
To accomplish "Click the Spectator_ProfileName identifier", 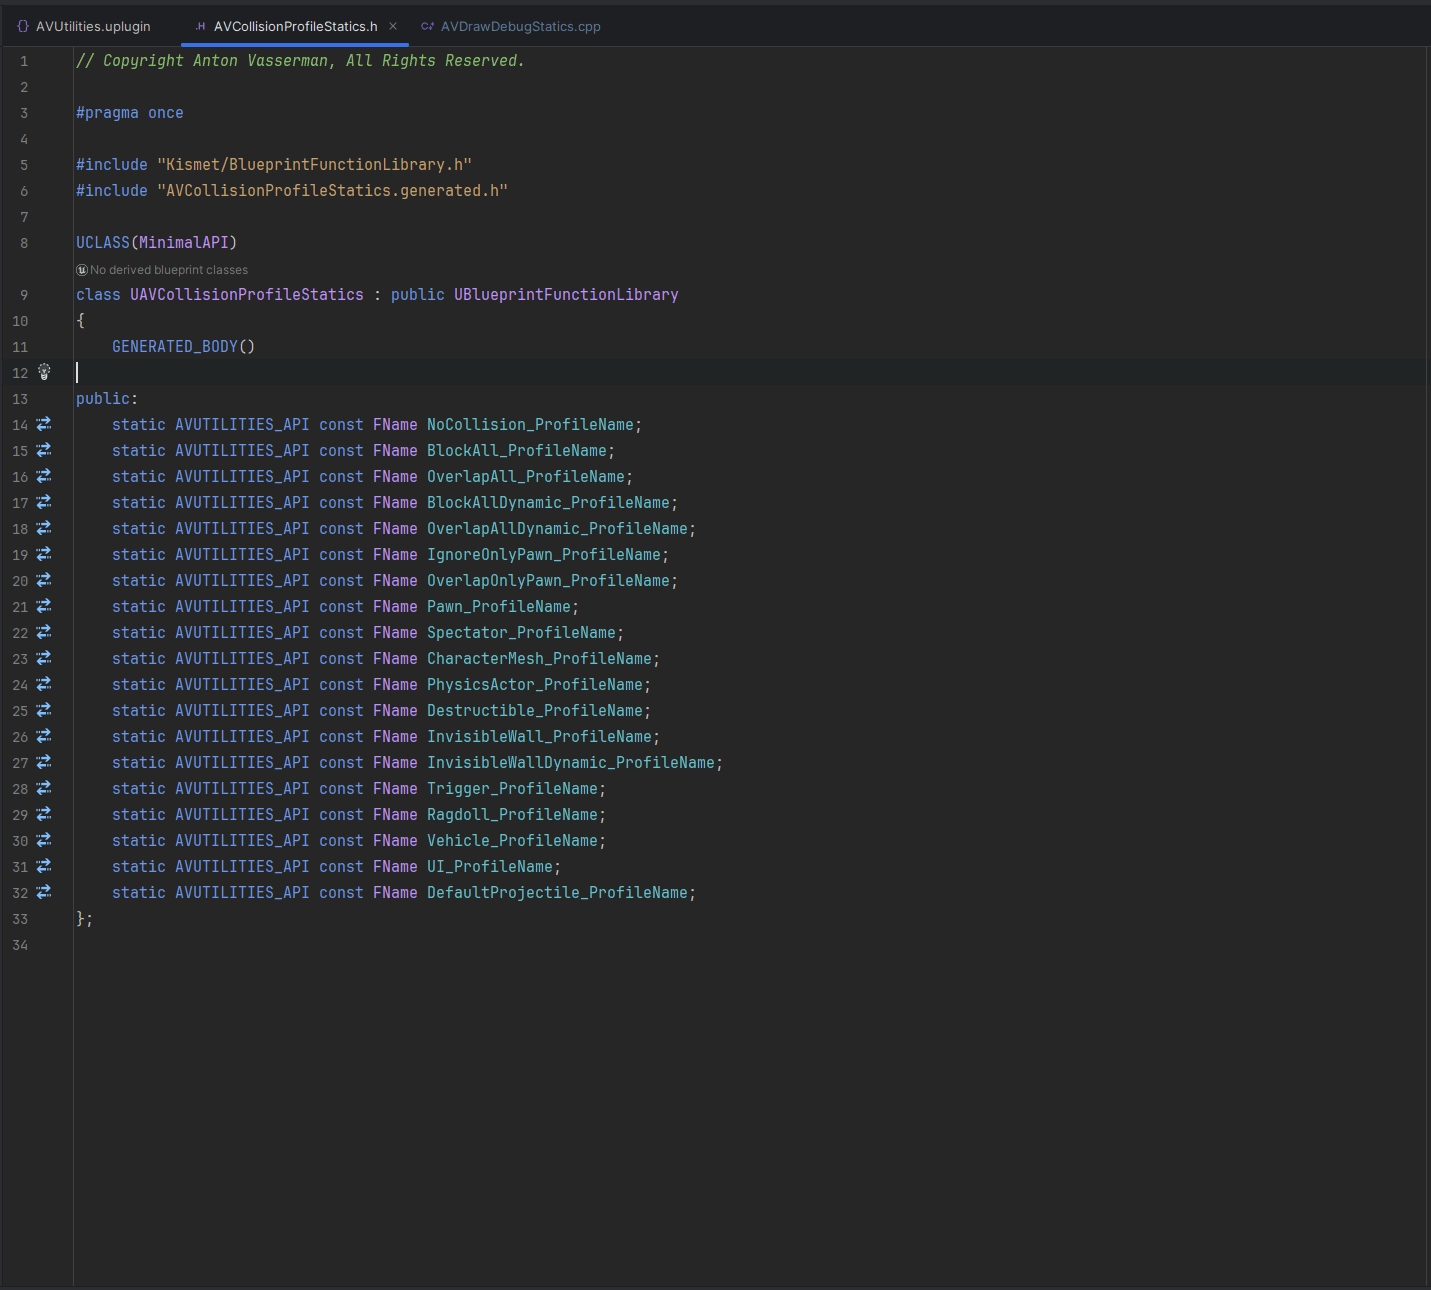I will tap(521, 633).
